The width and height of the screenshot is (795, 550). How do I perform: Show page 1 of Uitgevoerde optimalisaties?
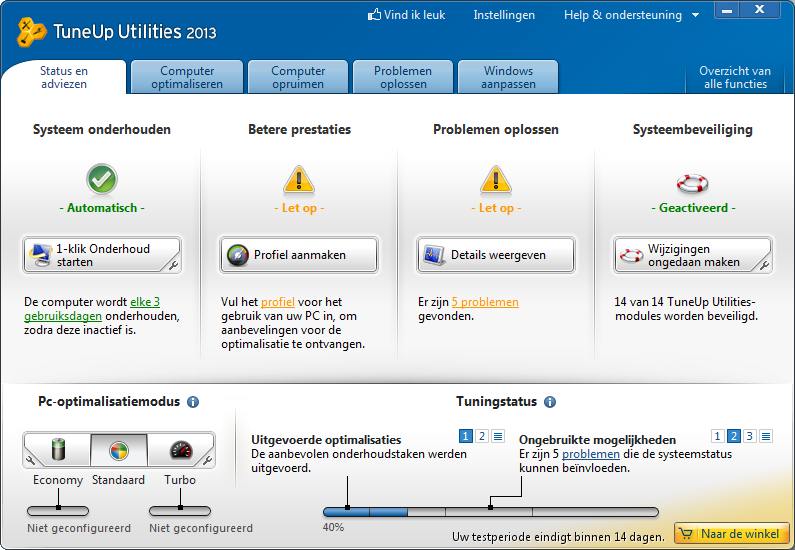click(x=465, y=436)
